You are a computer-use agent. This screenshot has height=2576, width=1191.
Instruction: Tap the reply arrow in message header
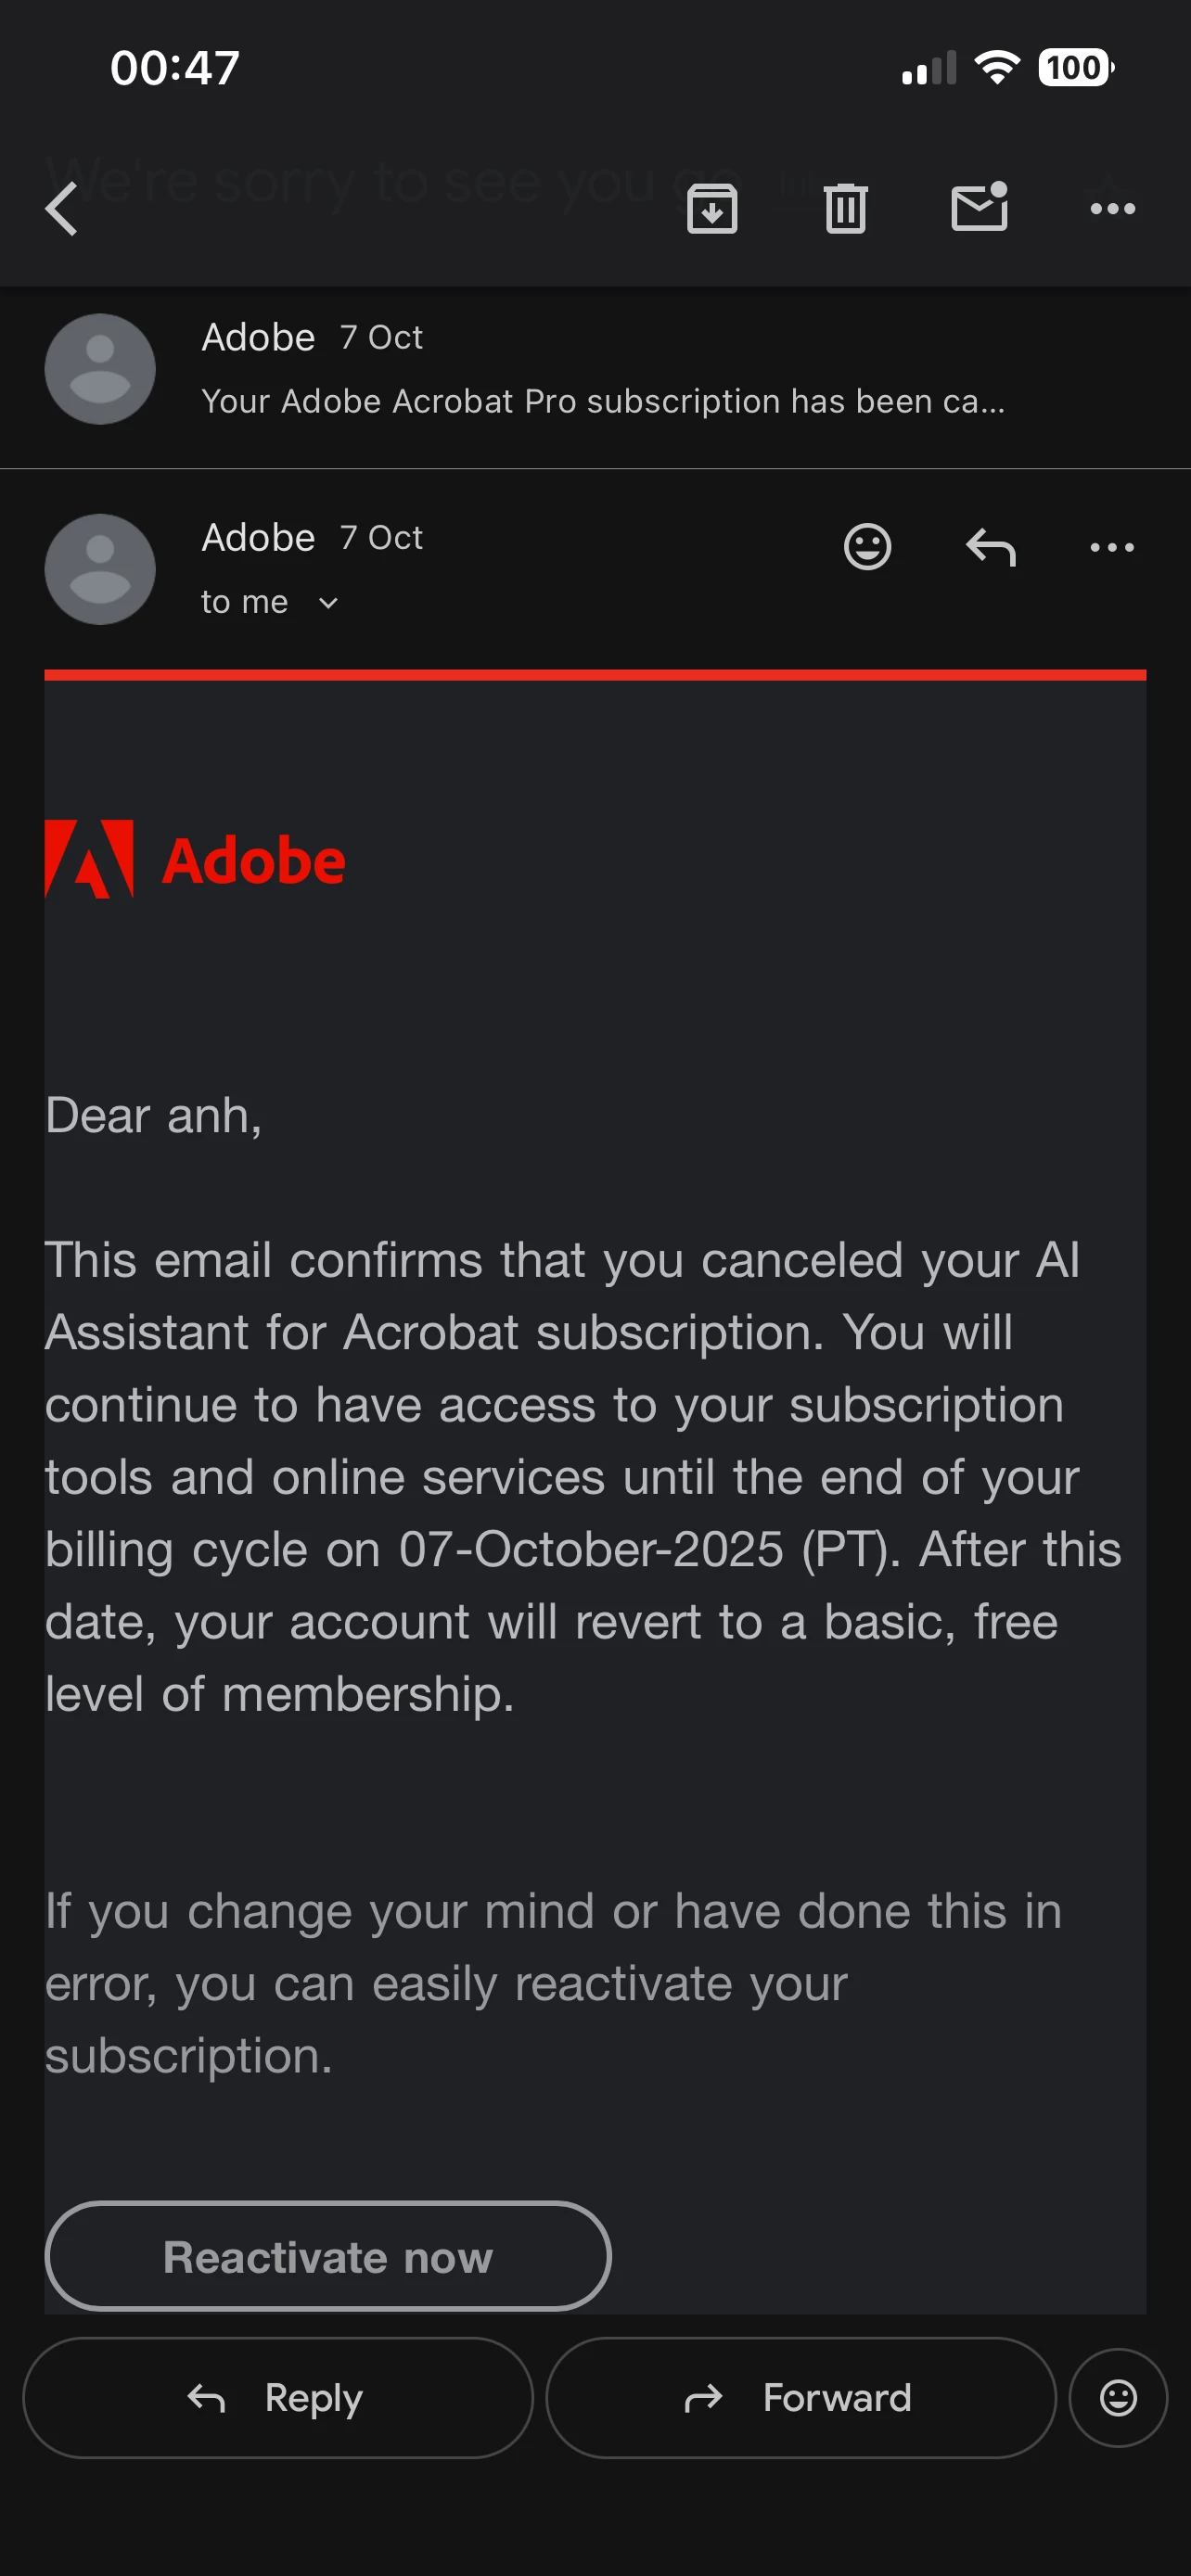click(x=990, y=547)
